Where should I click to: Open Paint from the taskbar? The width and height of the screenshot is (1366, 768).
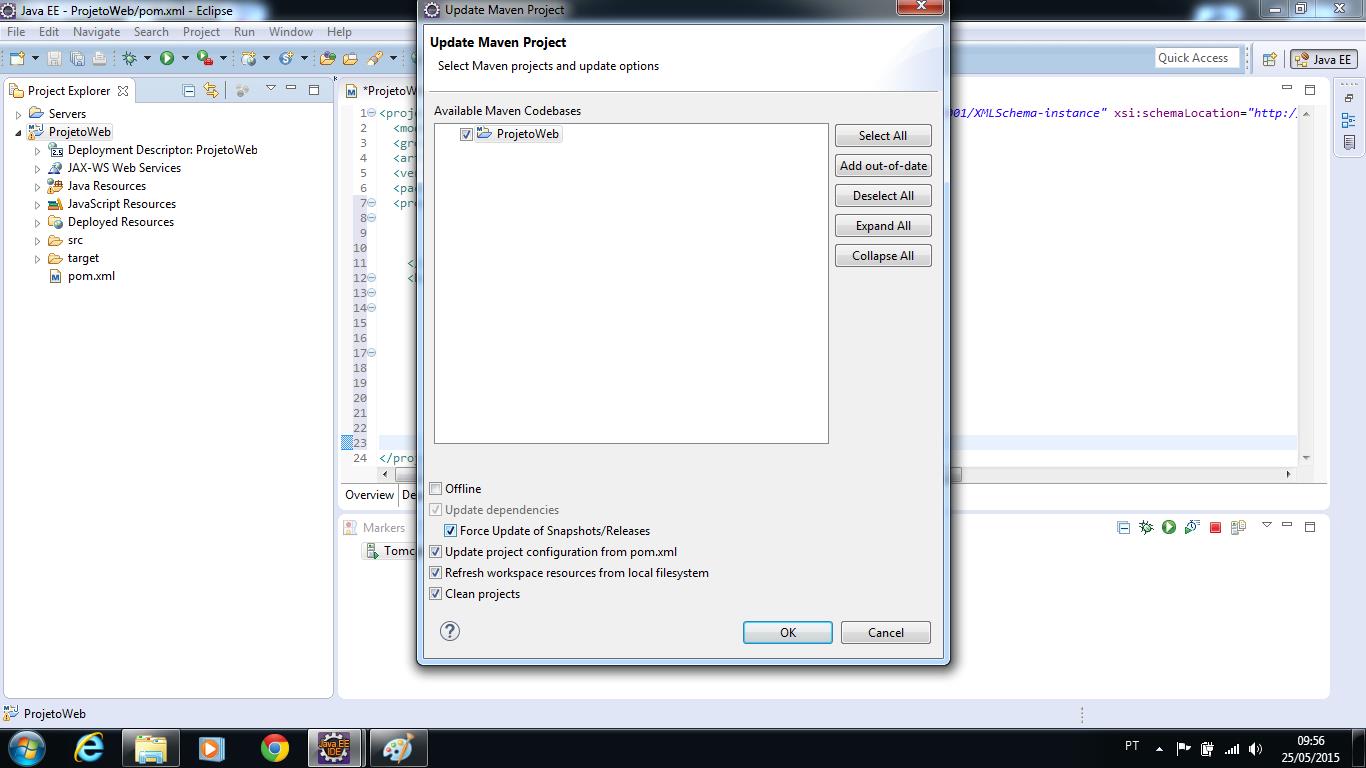[398, 747]
